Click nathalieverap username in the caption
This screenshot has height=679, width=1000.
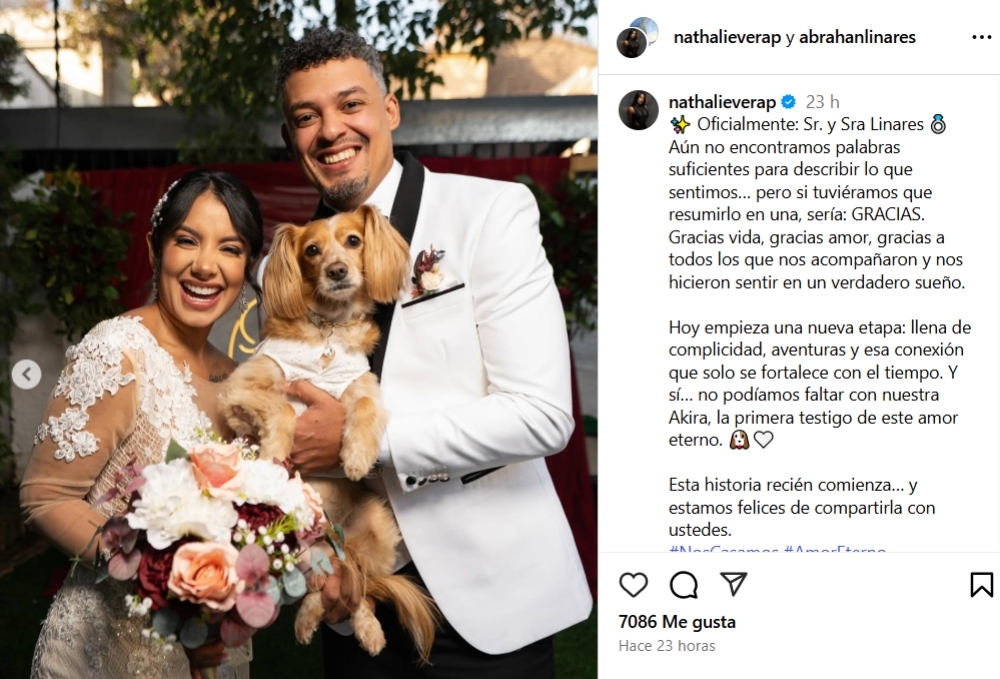point(722,102)
